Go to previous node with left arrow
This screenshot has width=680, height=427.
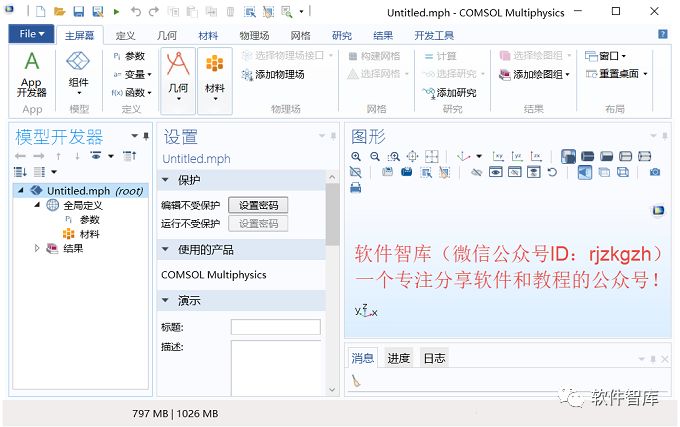click(x=20, y=156)
